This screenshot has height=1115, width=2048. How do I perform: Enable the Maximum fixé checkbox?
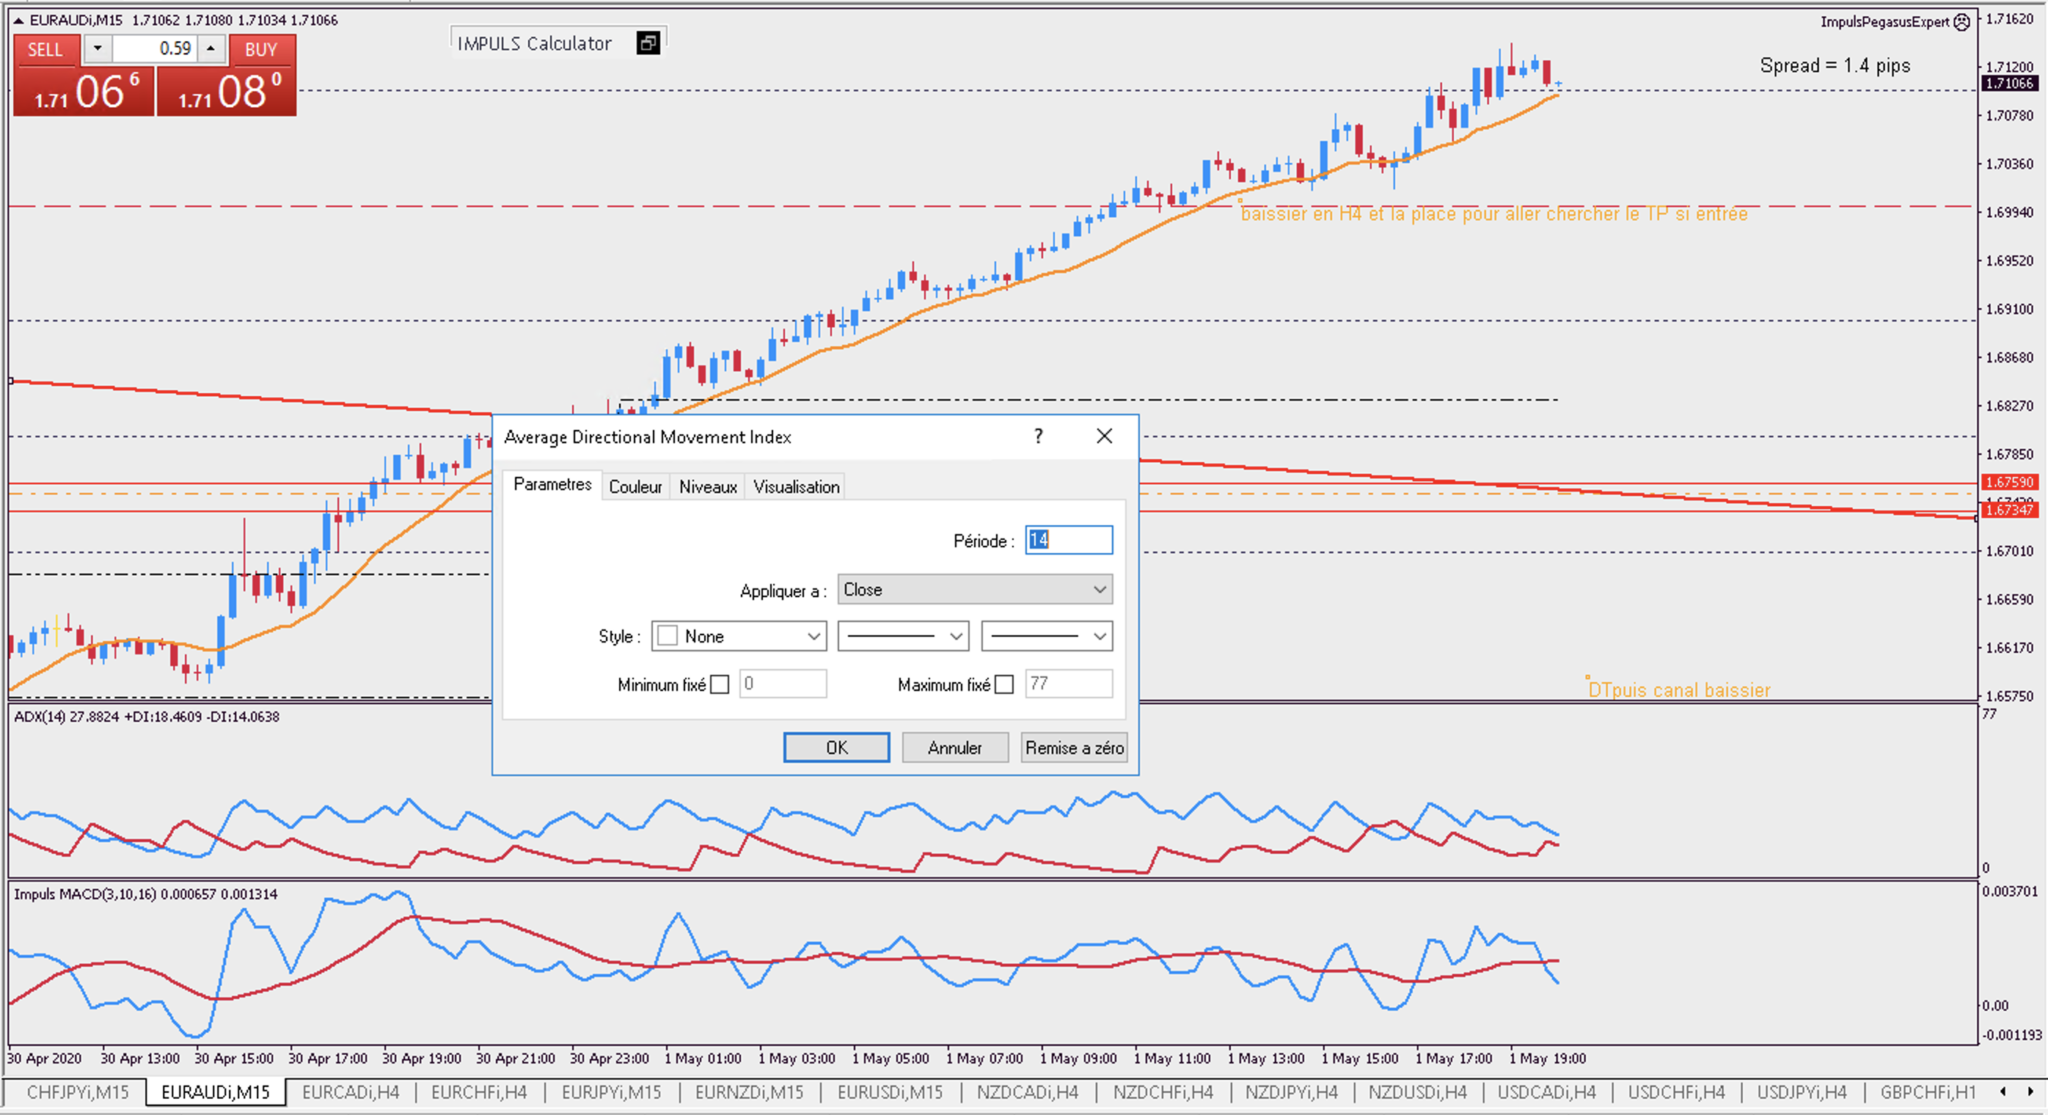(1004, 685)
